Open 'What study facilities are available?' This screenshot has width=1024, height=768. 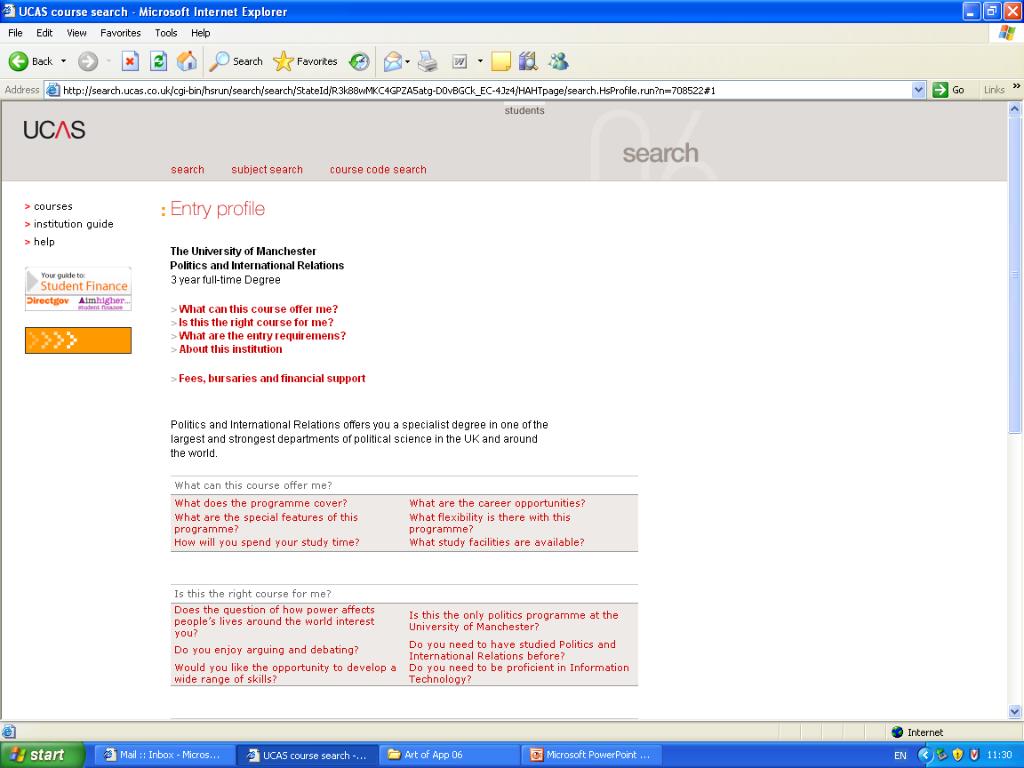tap(497, 543)
